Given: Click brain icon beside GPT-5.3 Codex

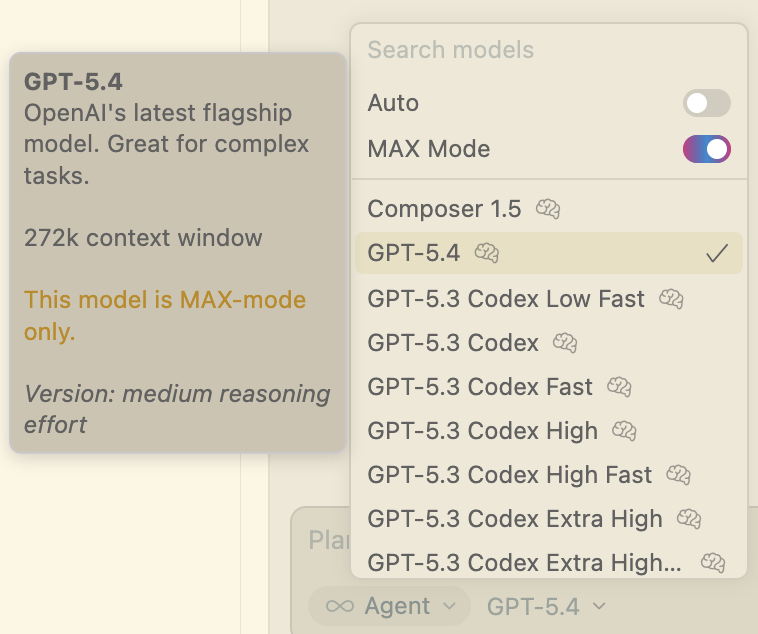Looking at the screenshot, I should (565, 343).
